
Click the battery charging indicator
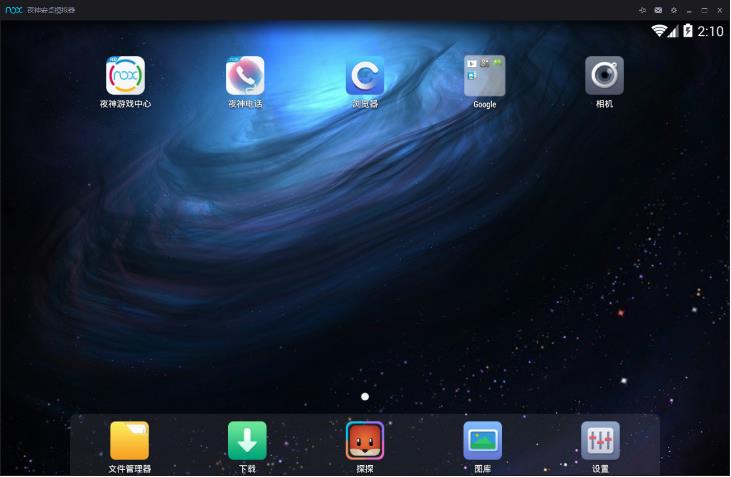tap(687, 32)
